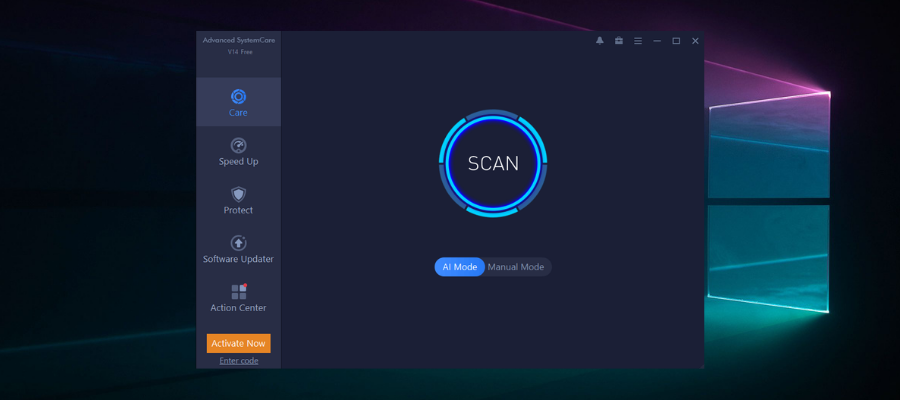The height and width of the screenshot is (400, 900).
Task: Click the V14 Free version text
Action: [x=240, y=52]
